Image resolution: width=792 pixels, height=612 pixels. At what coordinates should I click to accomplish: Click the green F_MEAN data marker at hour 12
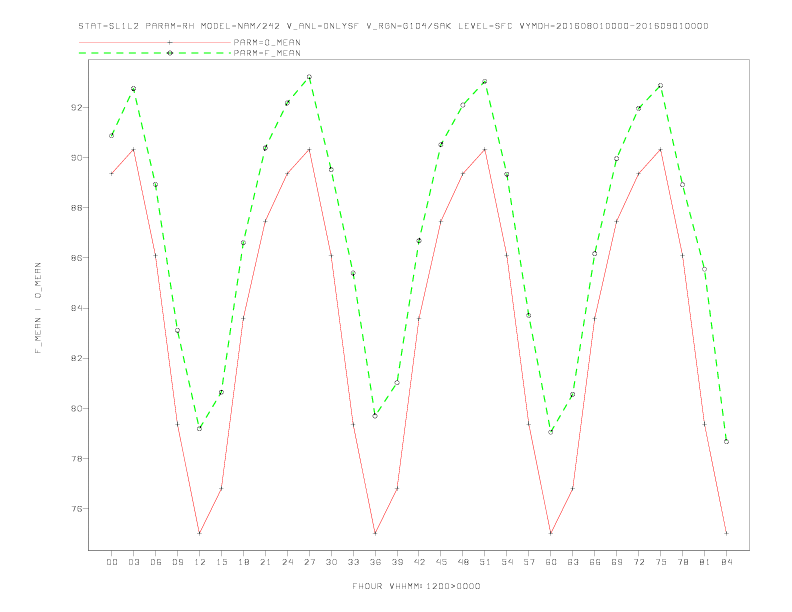200,429
